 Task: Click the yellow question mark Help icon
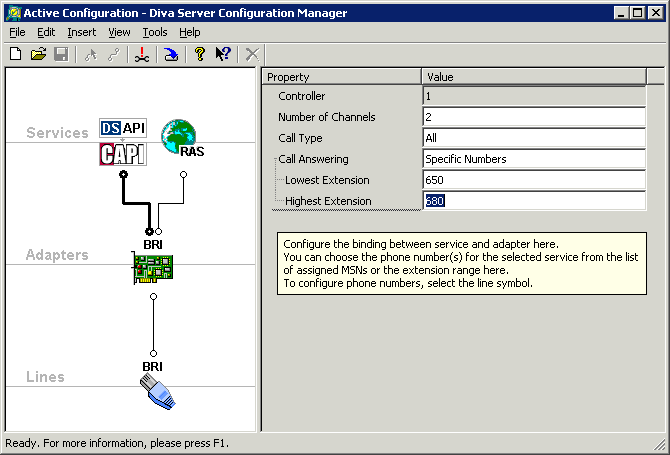(x=200, y=54)
